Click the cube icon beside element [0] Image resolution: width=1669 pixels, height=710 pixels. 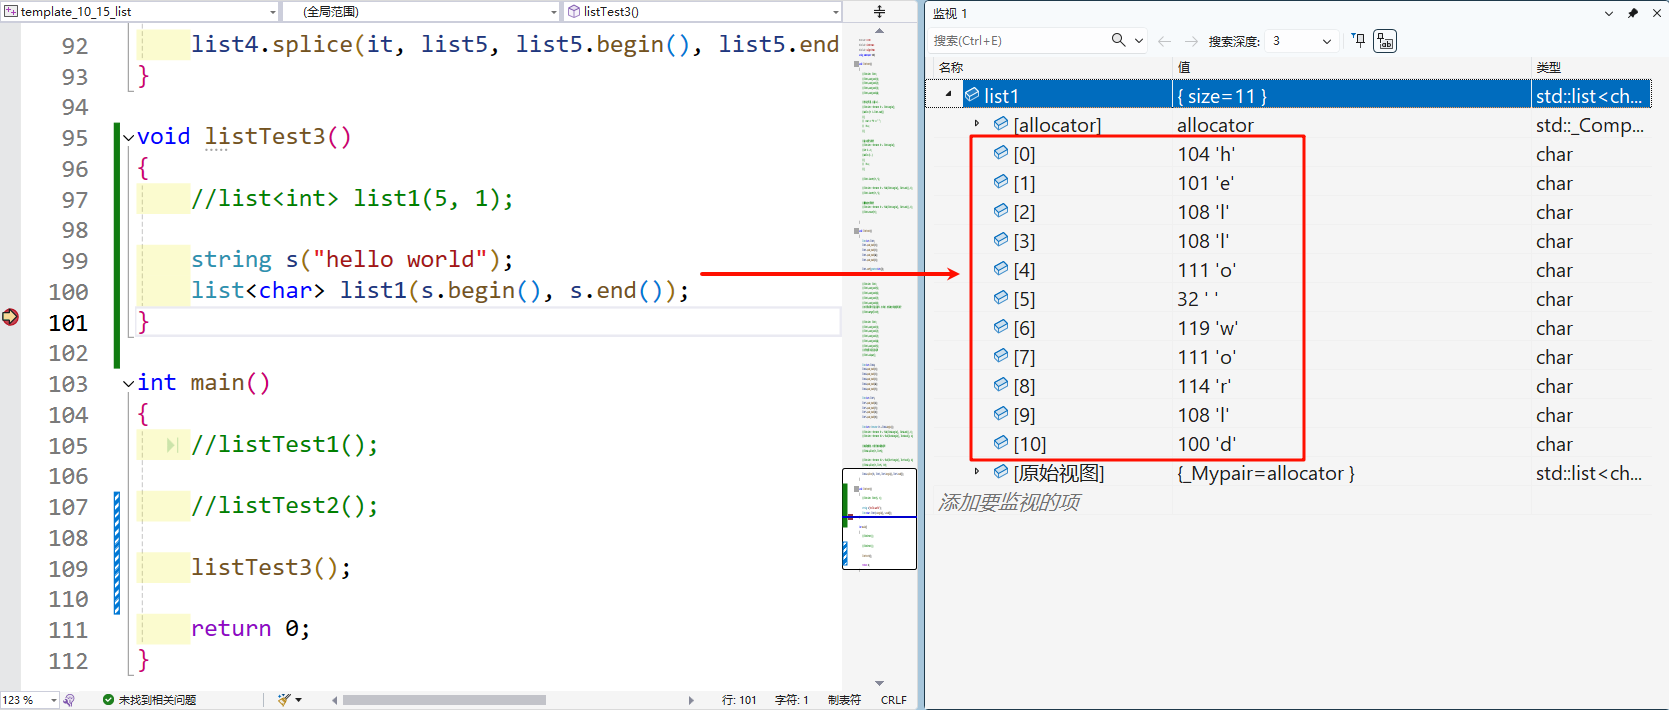pyautogui.click(x=1001, y=153)
